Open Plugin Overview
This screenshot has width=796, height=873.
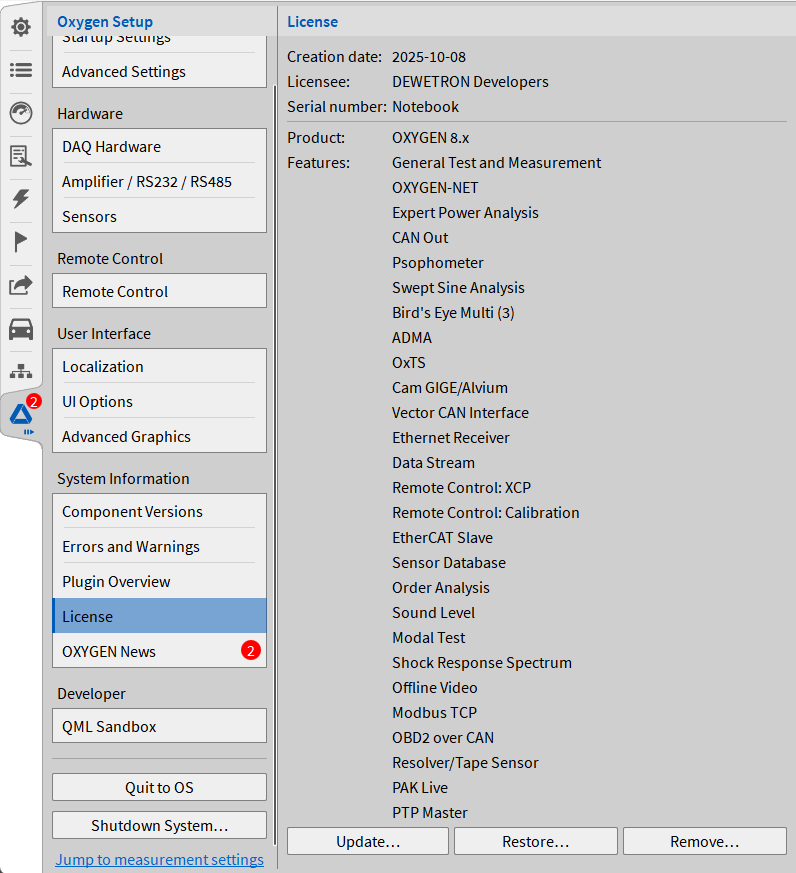tap(159, 581)
